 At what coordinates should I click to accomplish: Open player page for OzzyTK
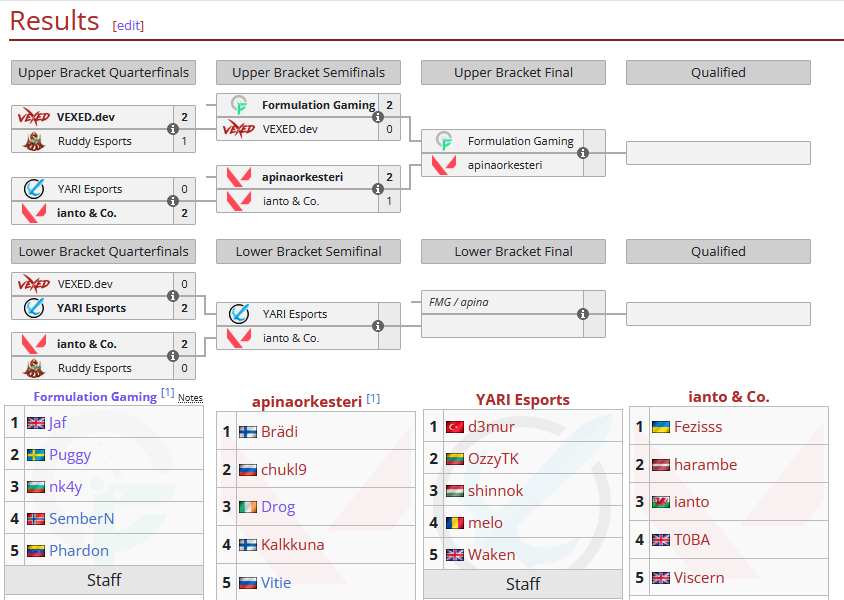(x=494, y=459)
